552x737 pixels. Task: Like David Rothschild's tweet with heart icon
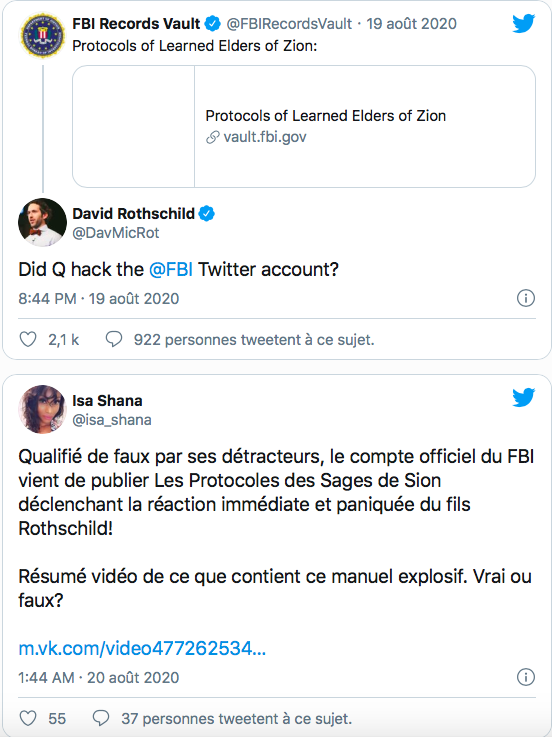click(x=28, y=339)
